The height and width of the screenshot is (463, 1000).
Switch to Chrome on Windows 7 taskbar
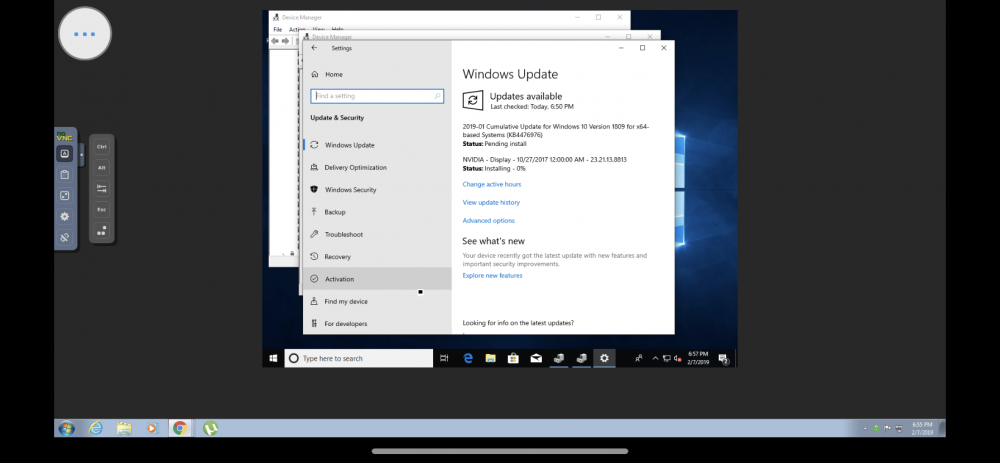click(x=180, y=428)
